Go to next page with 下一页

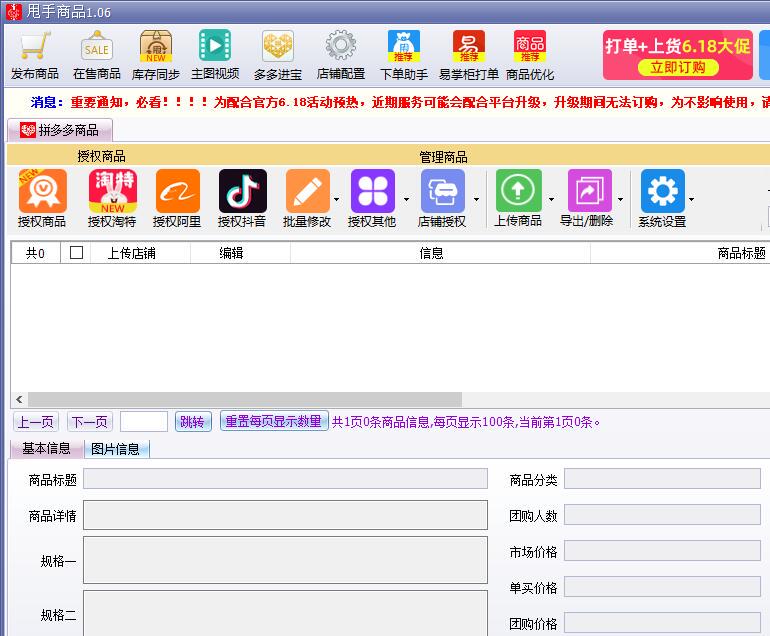(90, 422)
